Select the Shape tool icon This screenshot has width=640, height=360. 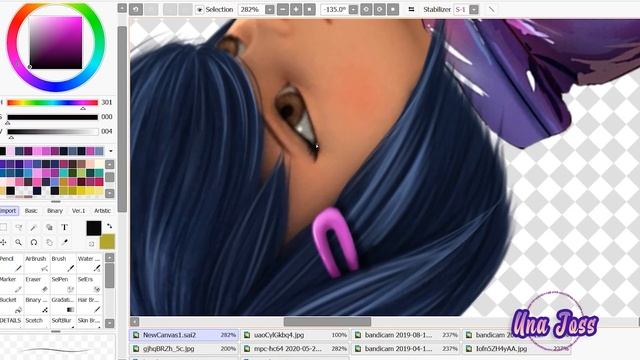point(49,227)
